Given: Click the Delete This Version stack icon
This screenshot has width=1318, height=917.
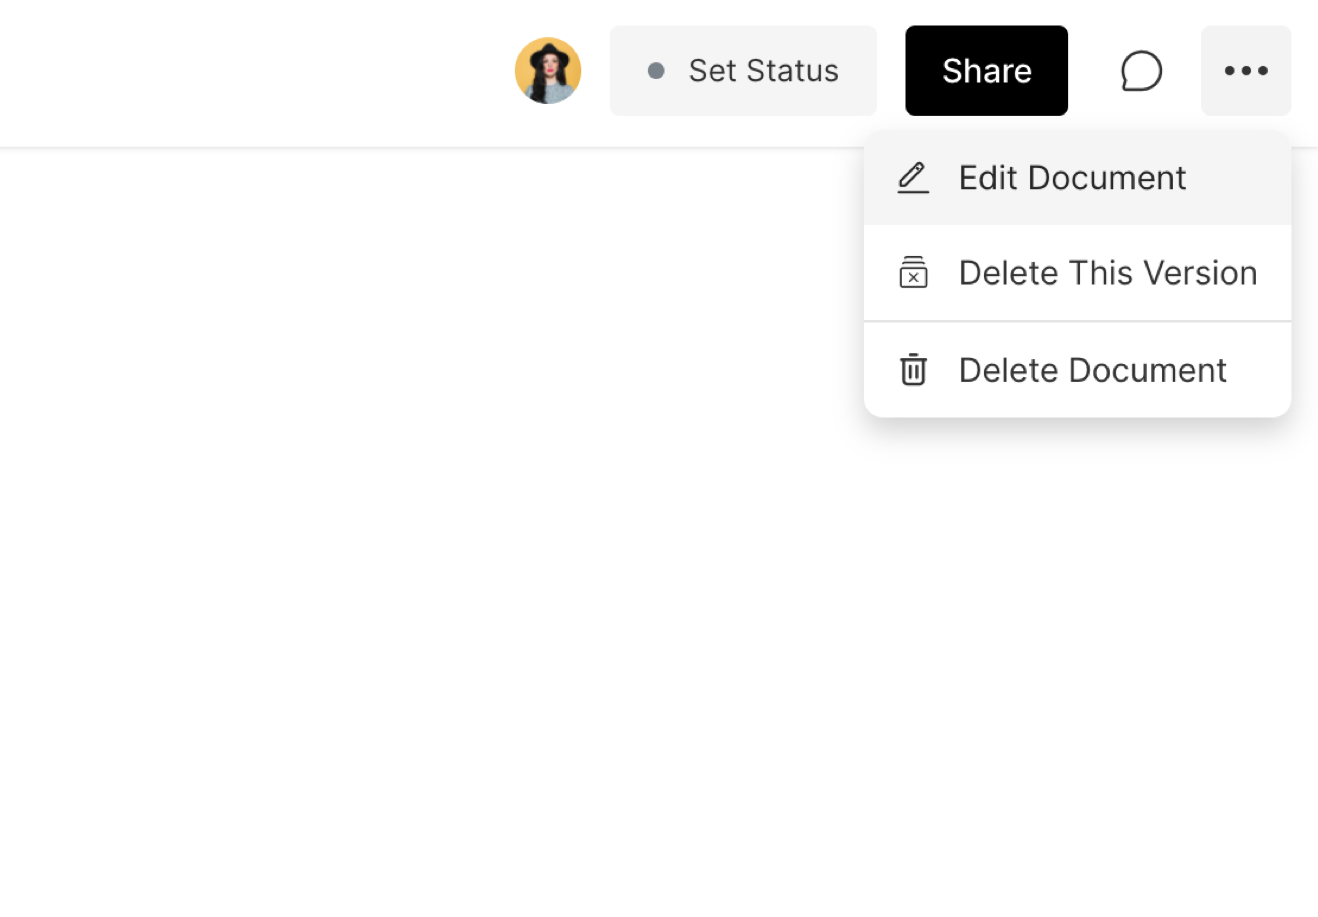Looking at the screenshot, I should coord(913,273).
